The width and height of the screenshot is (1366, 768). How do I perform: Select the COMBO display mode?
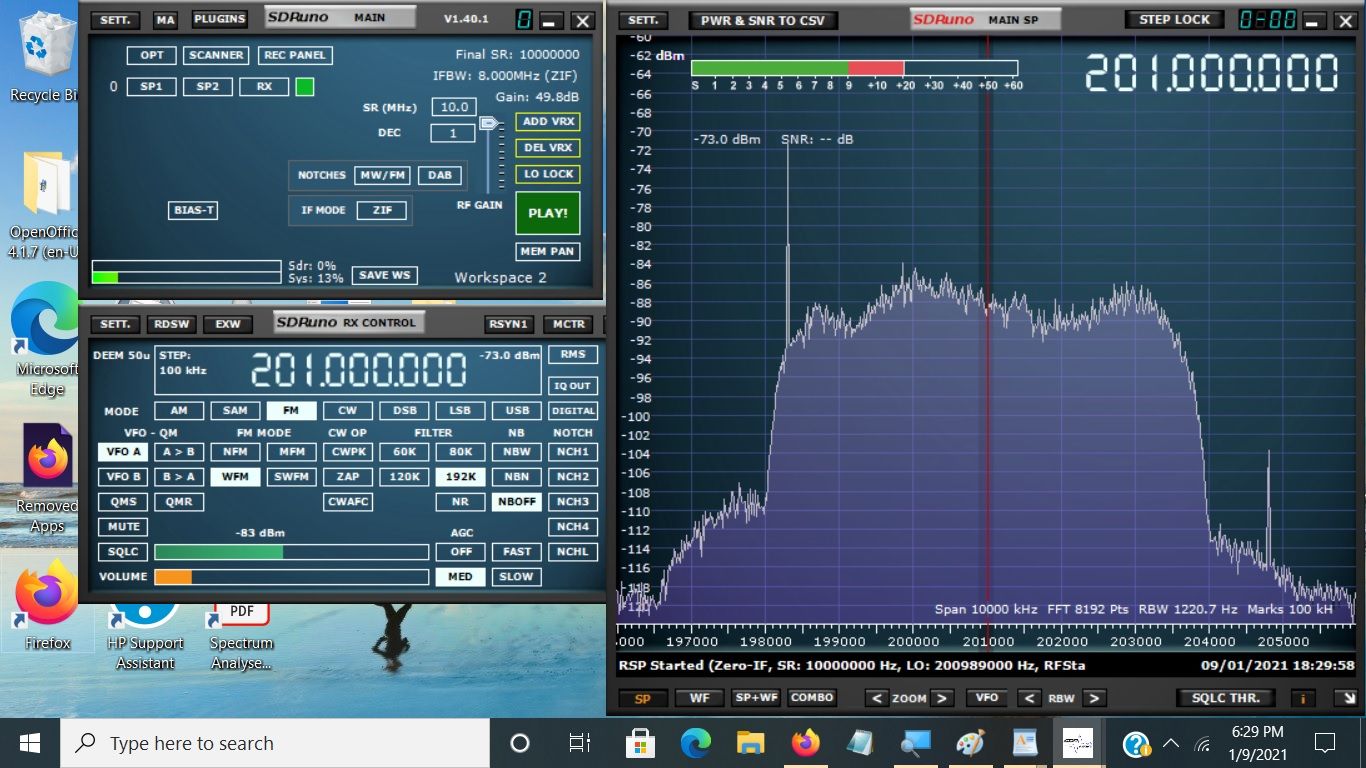[812, 698]
